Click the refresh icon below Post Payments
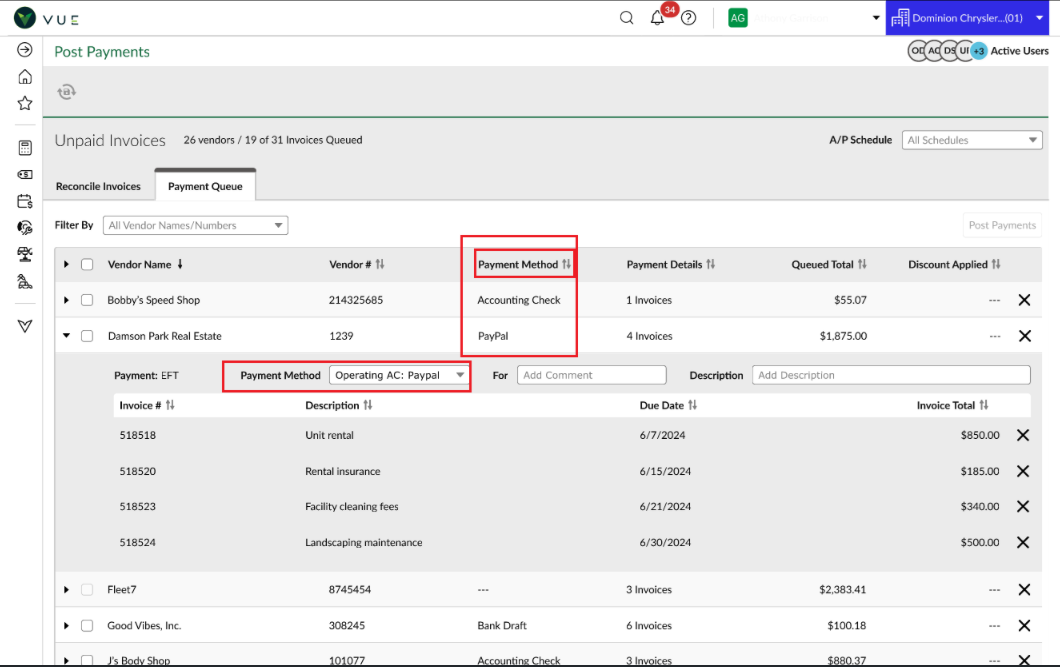Image resolution: width=1060 pixels, height=667 pixels. [x=67, y=92]
